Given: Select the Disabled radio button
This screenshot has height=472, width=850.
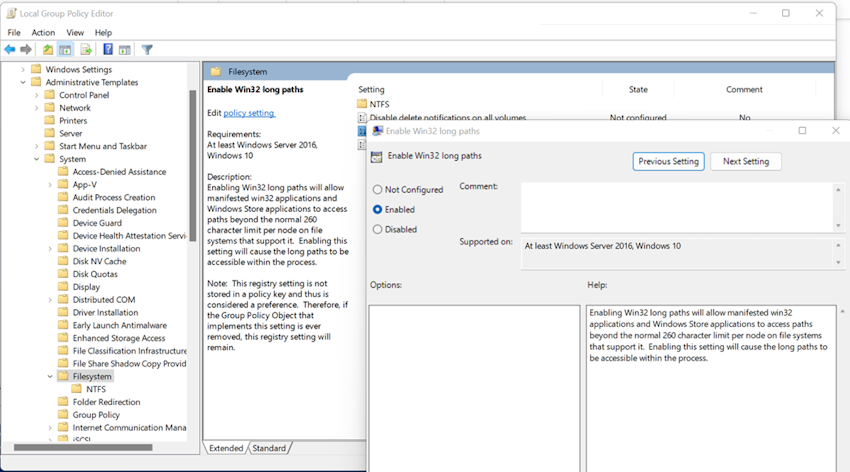Looking at the screenshot, I should tap(377, 229).
